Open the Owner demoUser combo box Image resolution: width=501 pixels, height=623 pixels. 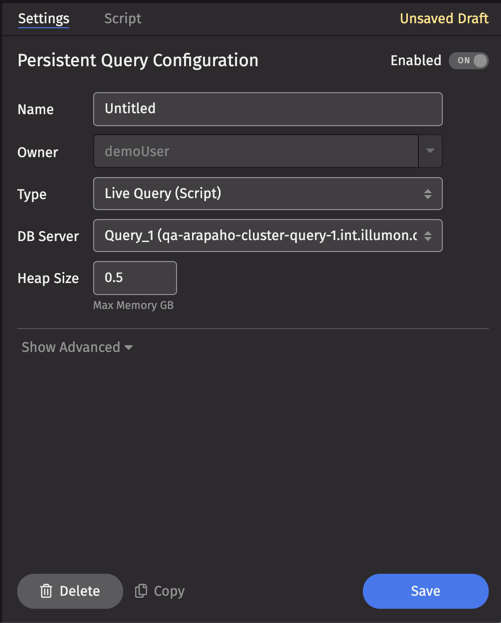[268, 151]
